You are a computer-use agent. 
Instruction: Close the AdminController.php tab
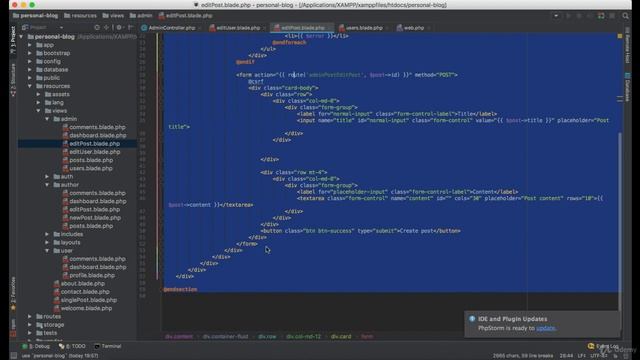(200, 28)
